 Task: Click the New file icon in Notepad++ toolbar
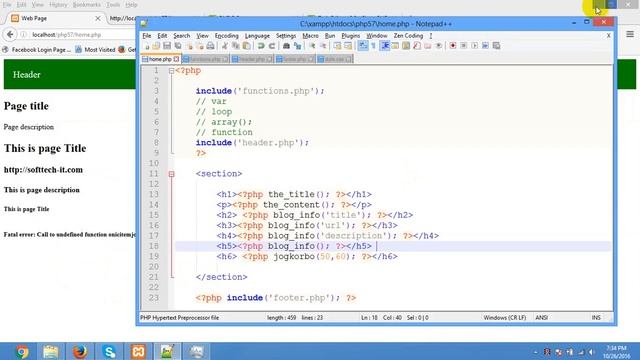(147, 46)
